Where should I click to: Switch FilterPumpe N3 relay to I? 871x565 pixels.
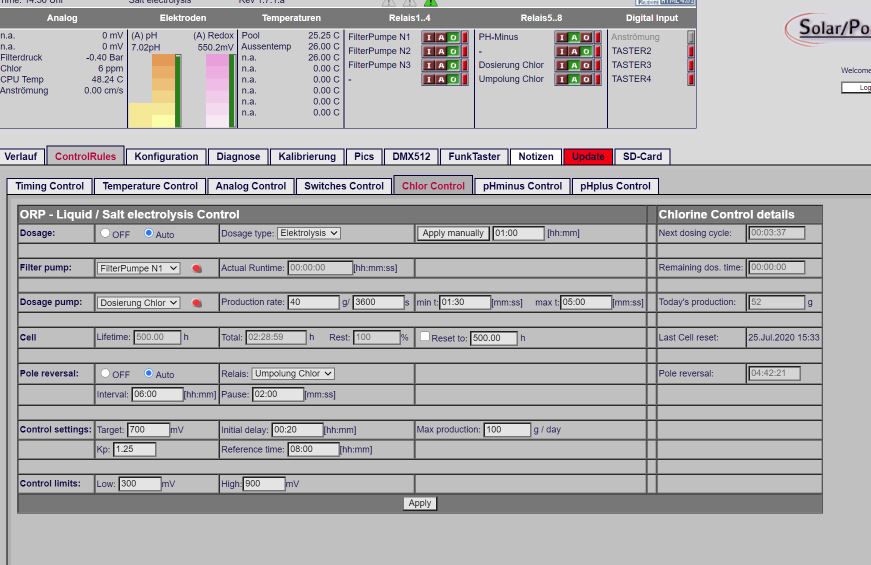[x=429, y=65]
